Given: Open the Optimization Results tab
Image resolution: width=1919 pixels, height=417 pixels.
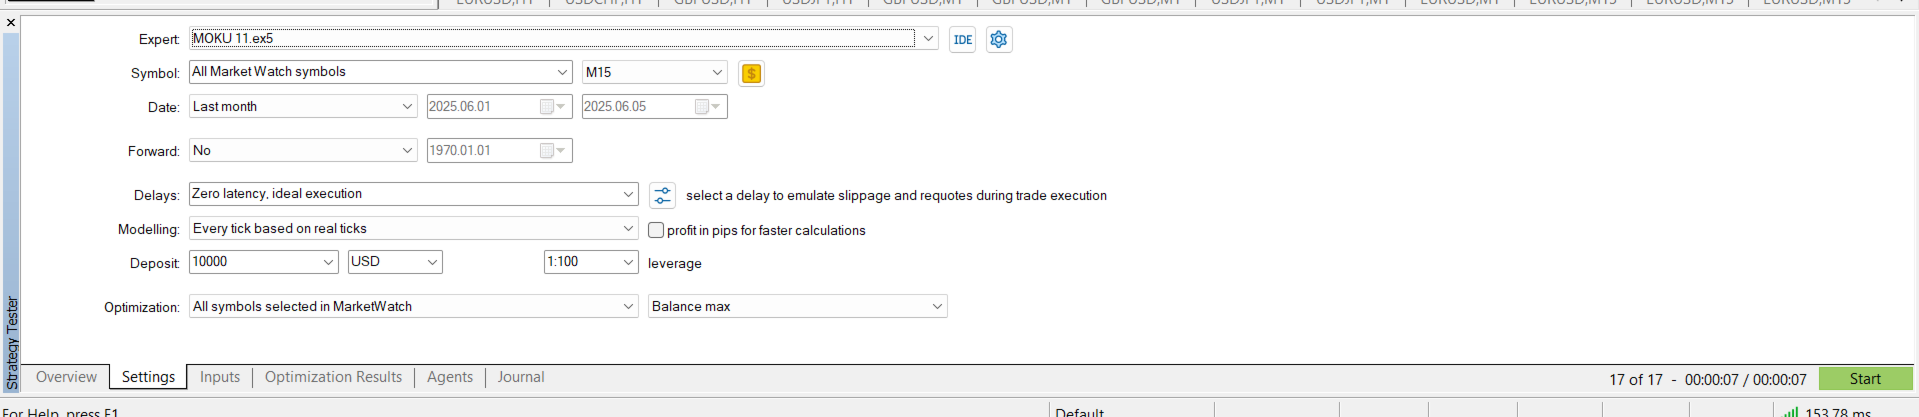Looking at the screenshot, I should 333,377.
